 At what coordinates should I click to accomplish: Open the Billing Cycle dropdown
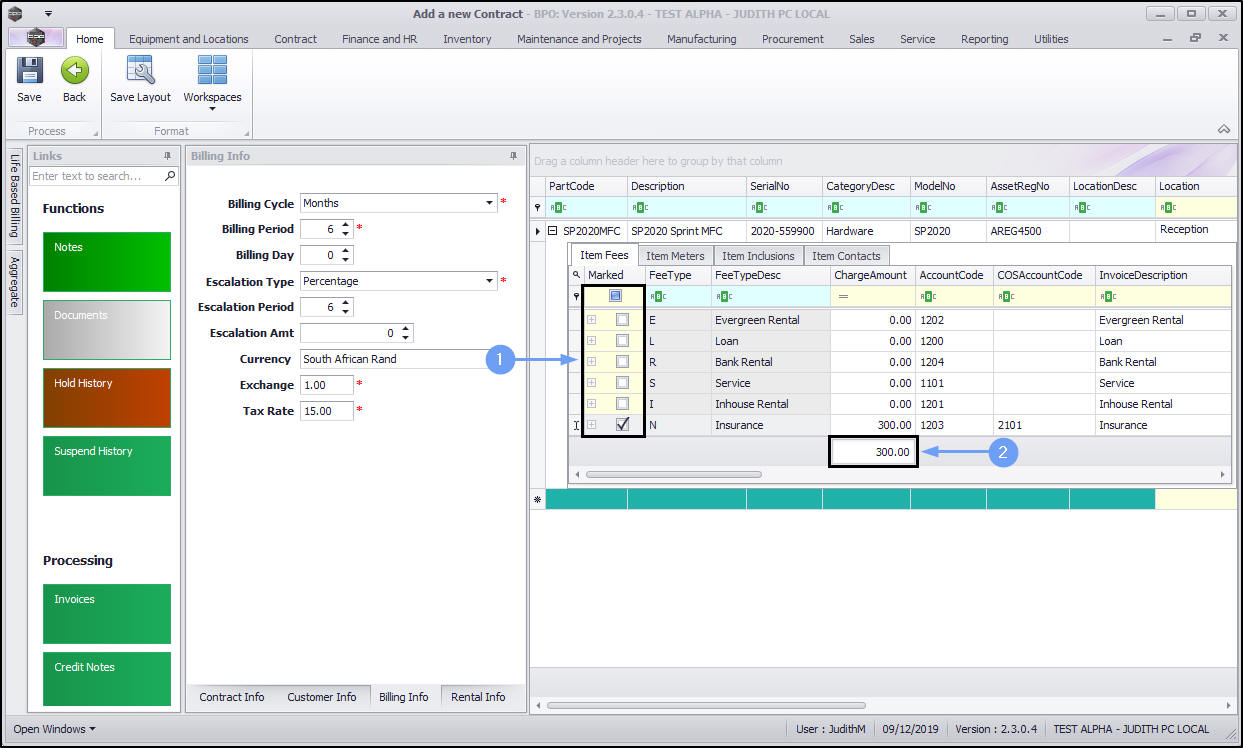coord(489,203)
